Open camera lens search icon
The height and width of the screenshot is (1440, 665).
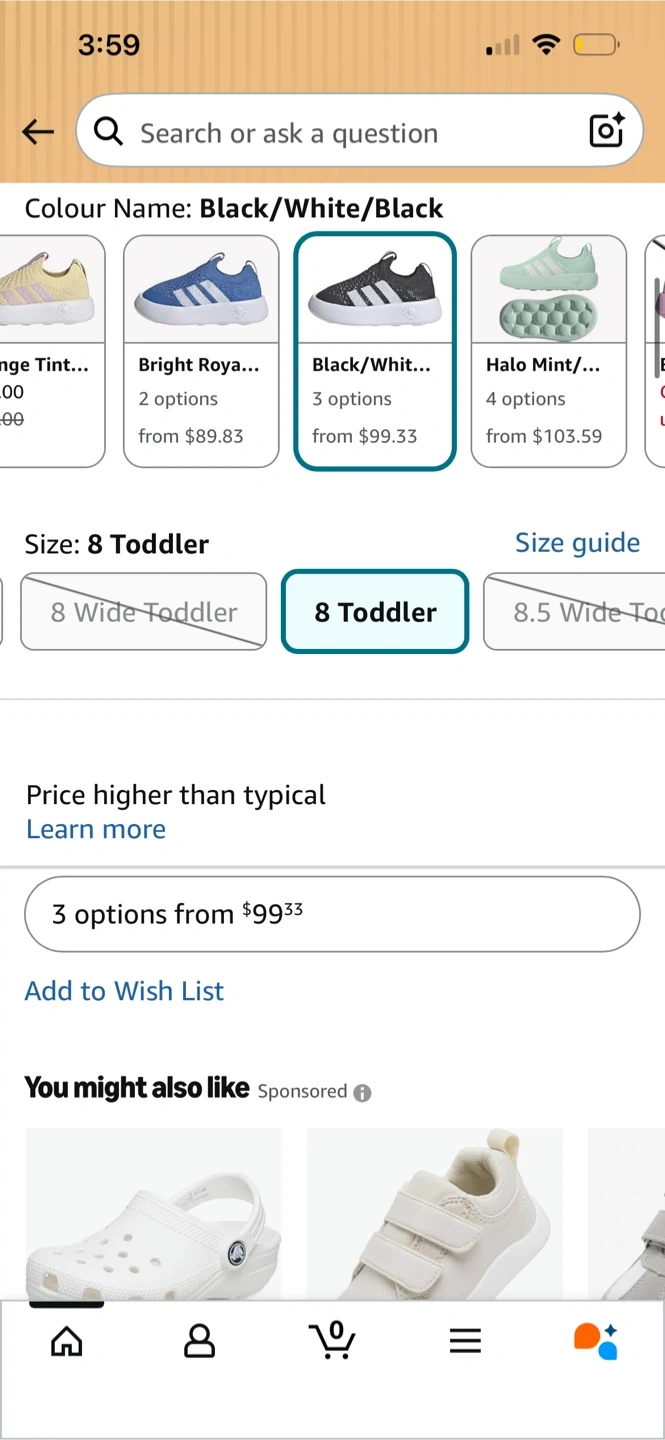[606, 131]
